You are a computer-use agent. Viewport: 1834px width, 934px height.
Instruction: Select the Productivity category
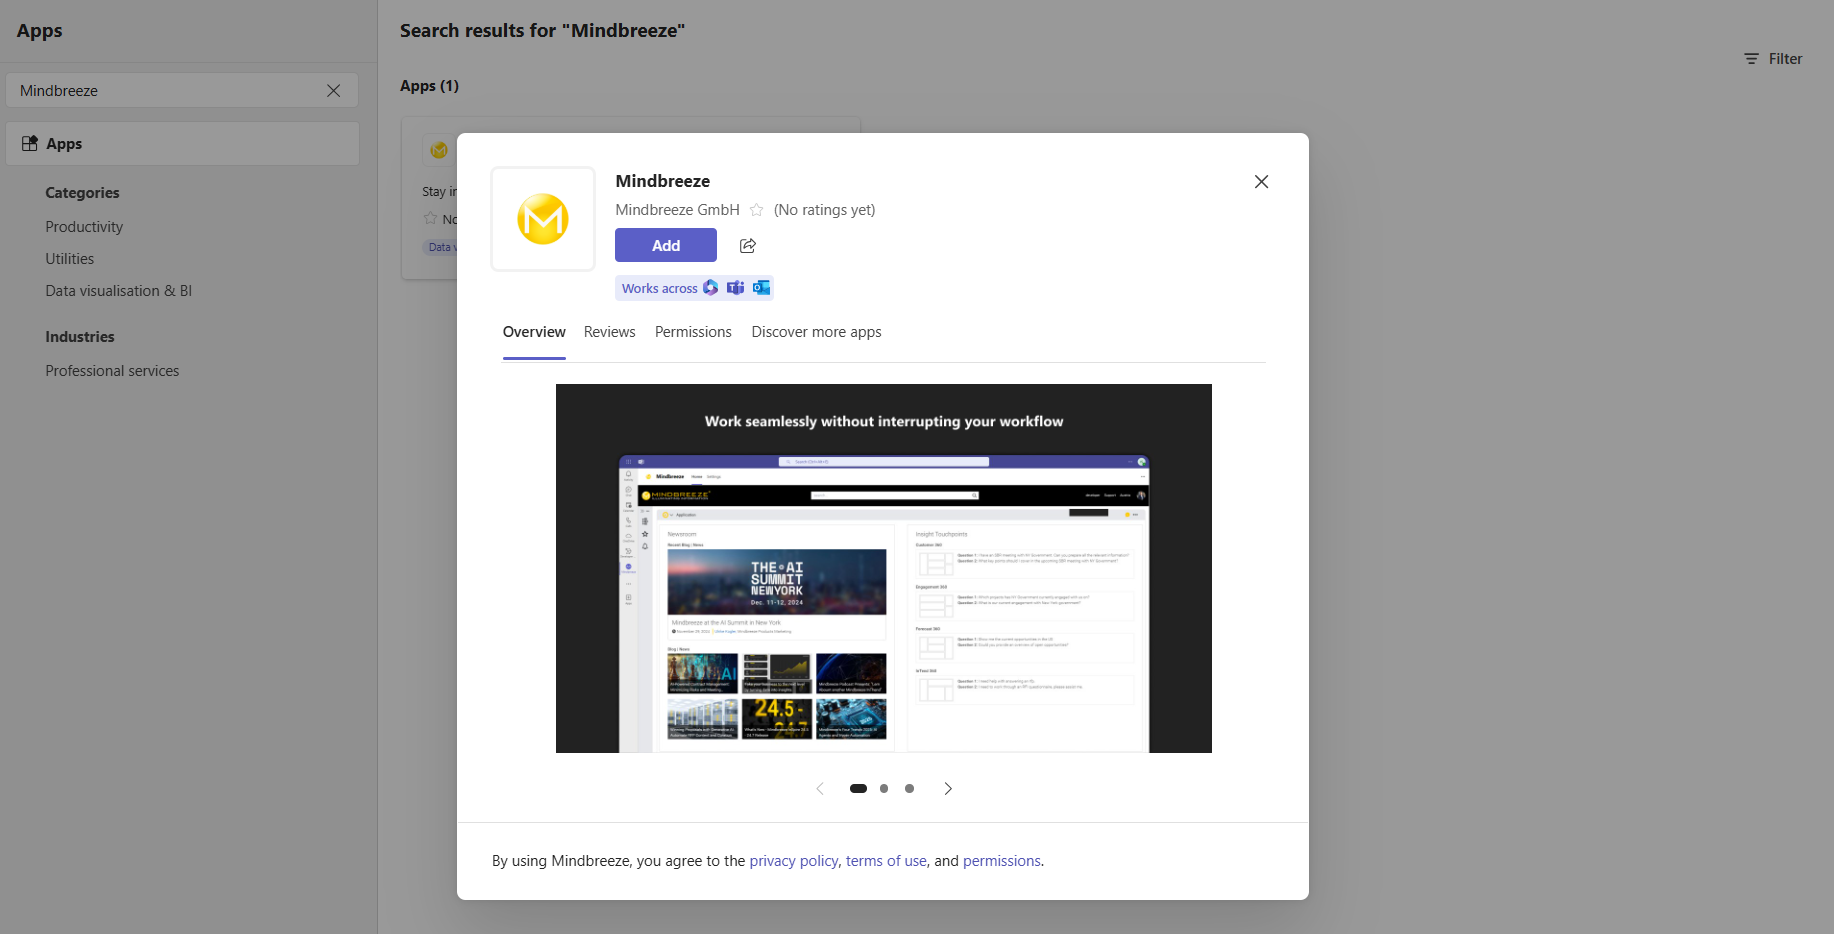84,227
